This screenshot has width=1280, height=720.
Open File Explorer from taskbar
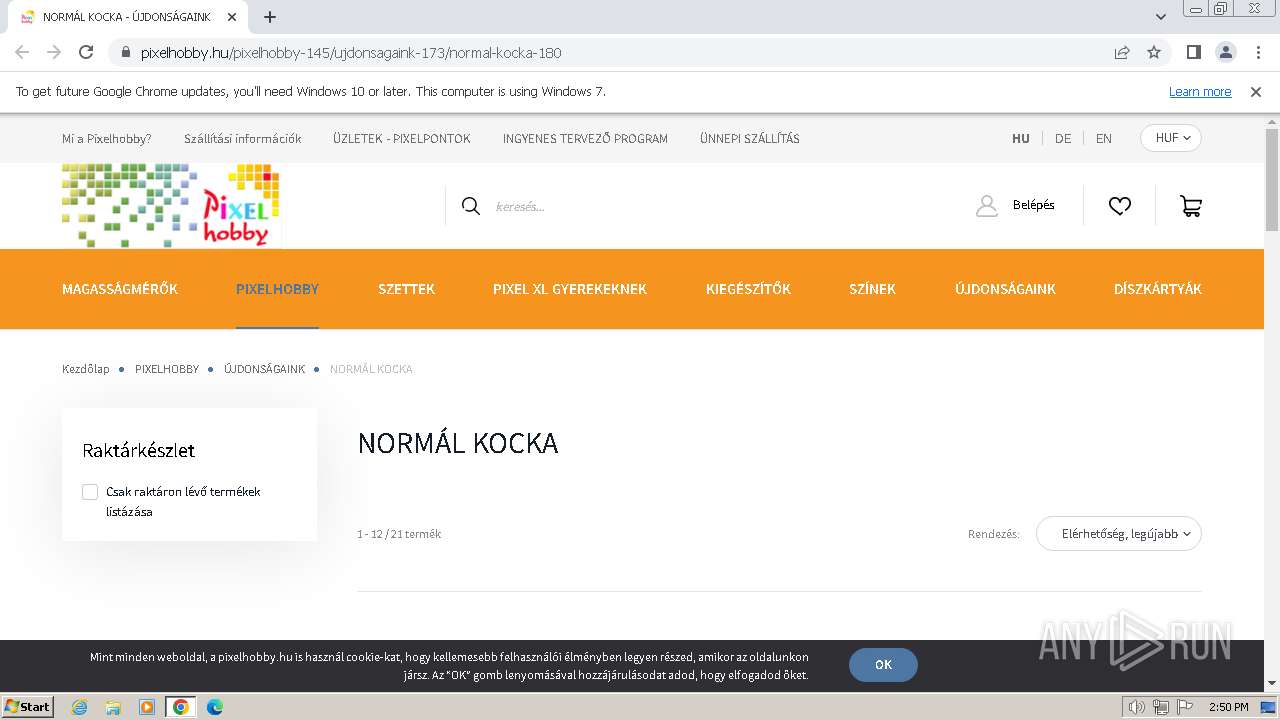coord(113,707)
